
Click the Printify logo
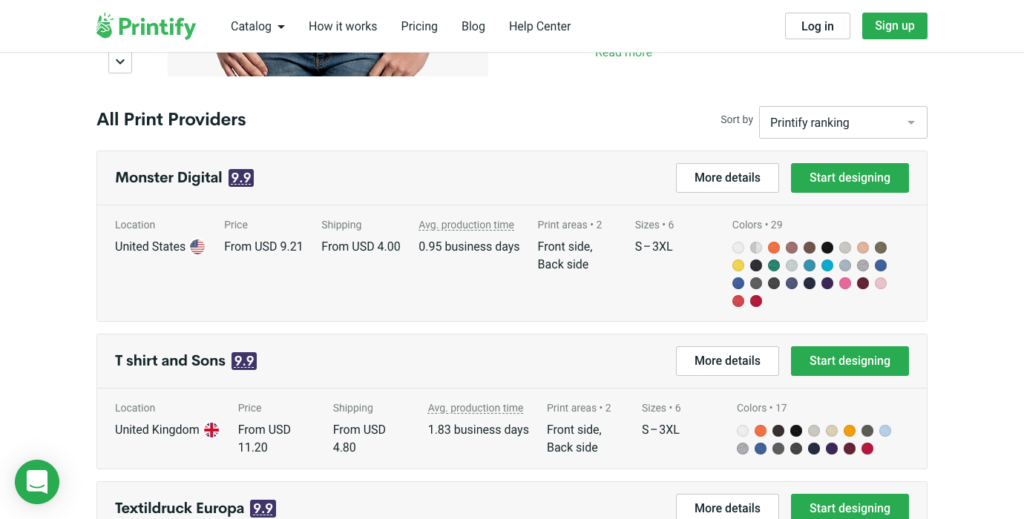[x=146, y=26]
